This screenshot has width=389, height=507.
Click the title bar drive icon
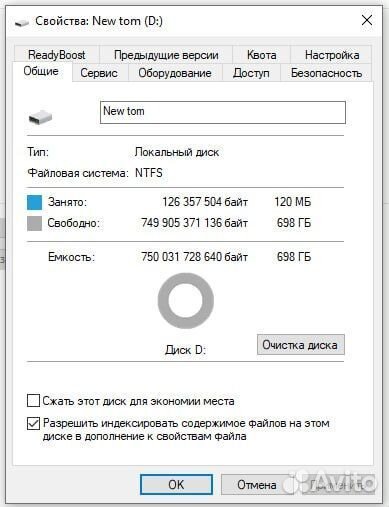pyautogui.click(x=22, y=23)
